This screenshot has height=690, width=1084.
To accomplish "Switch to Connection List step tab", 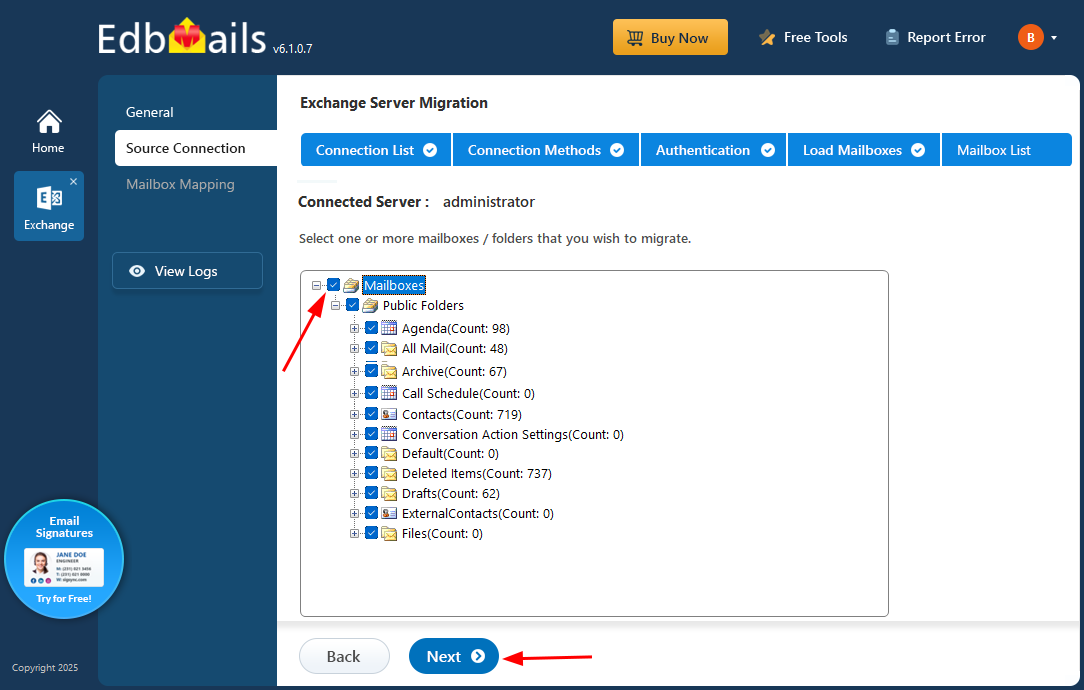I will tap(376, 150).
